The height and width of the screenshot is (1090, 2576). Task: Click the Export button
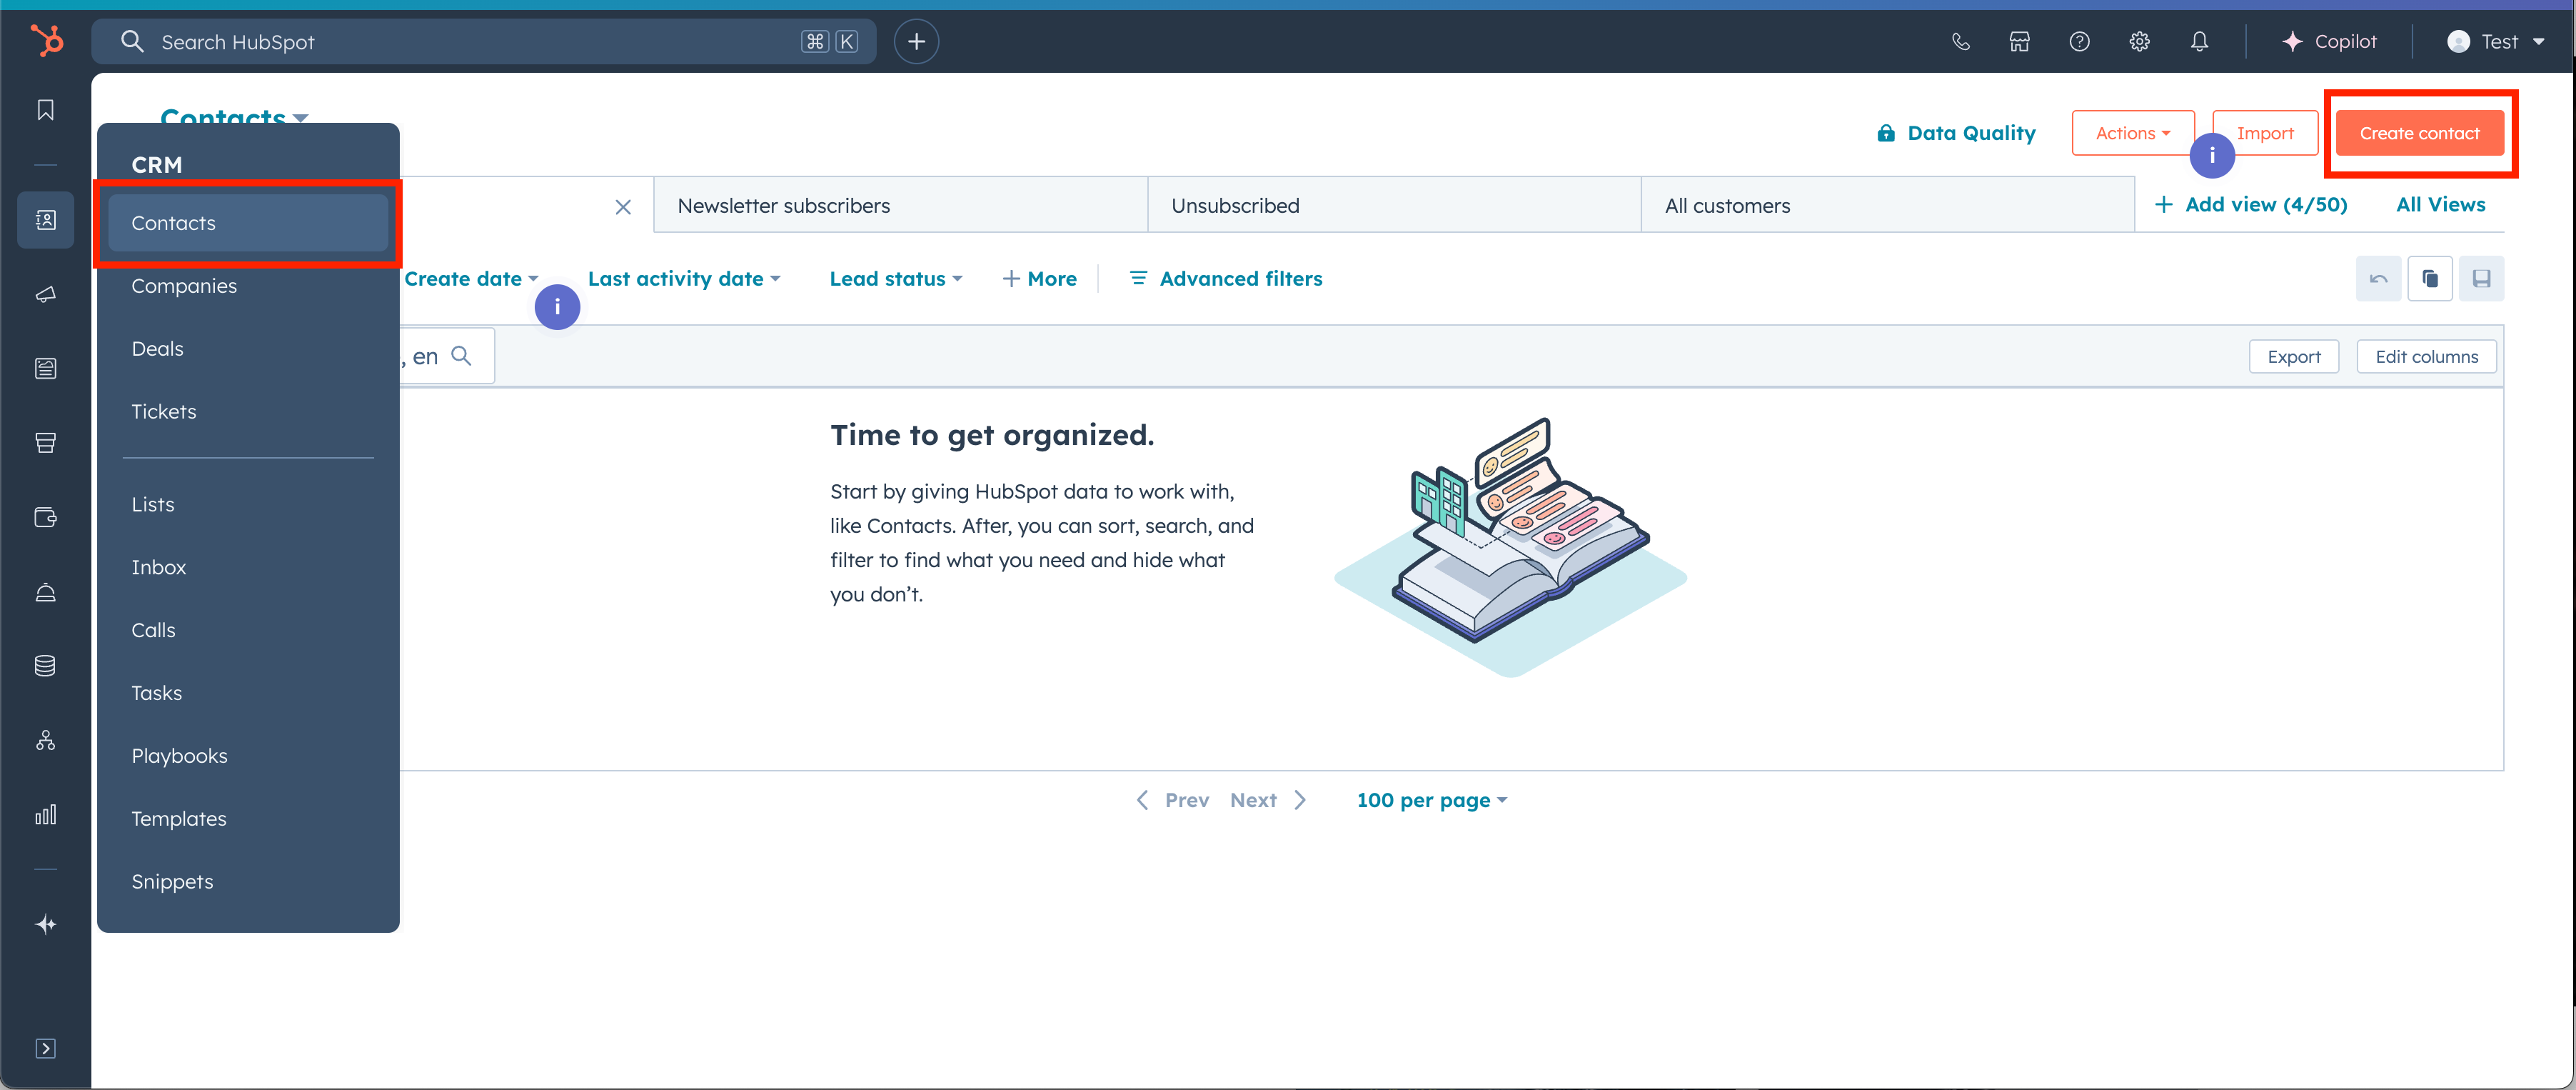(2294, 357)
